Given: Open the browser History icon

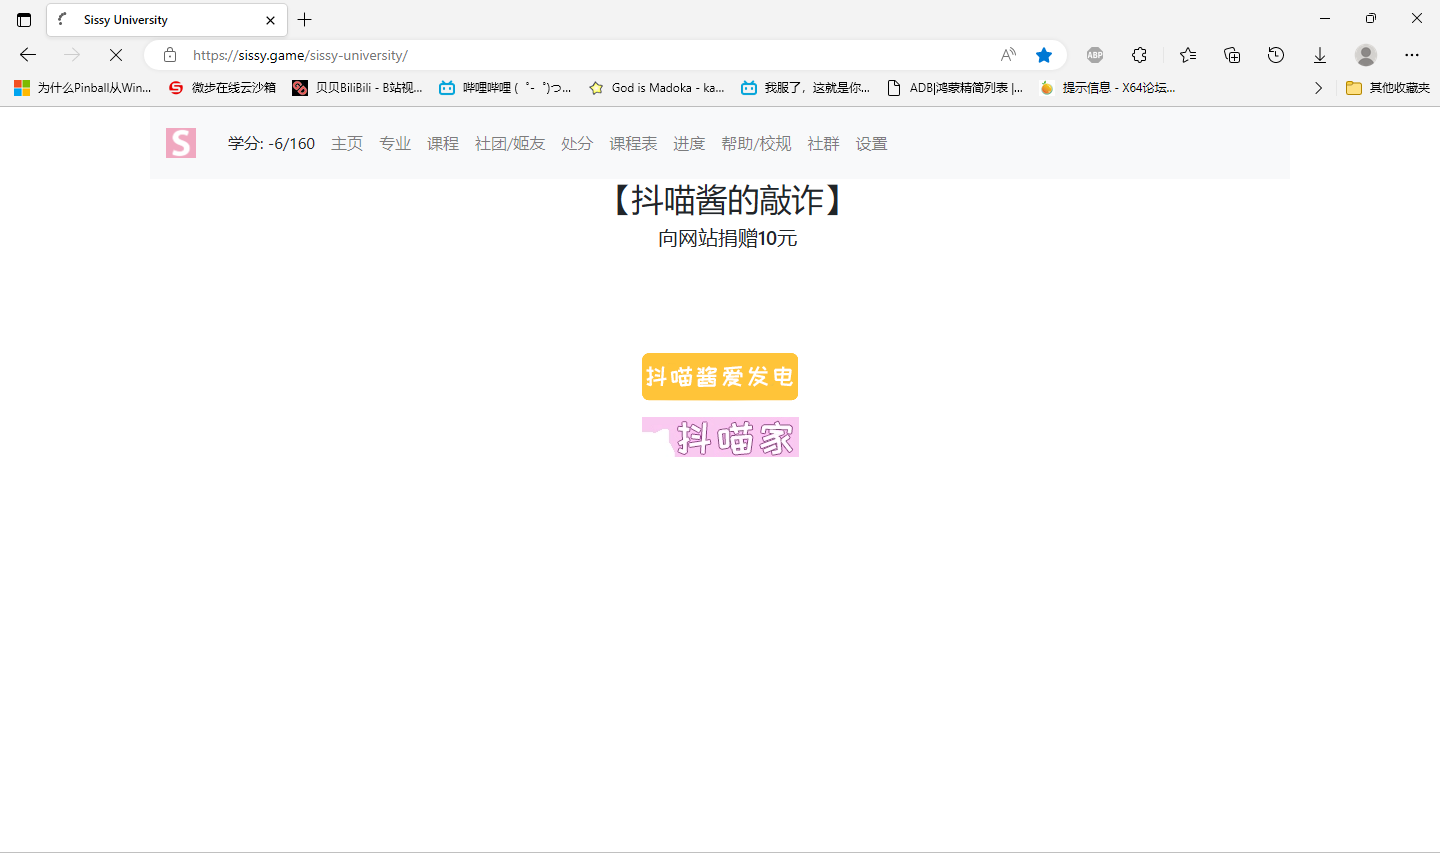Looking at the screenshot, I should [1276, 55].
